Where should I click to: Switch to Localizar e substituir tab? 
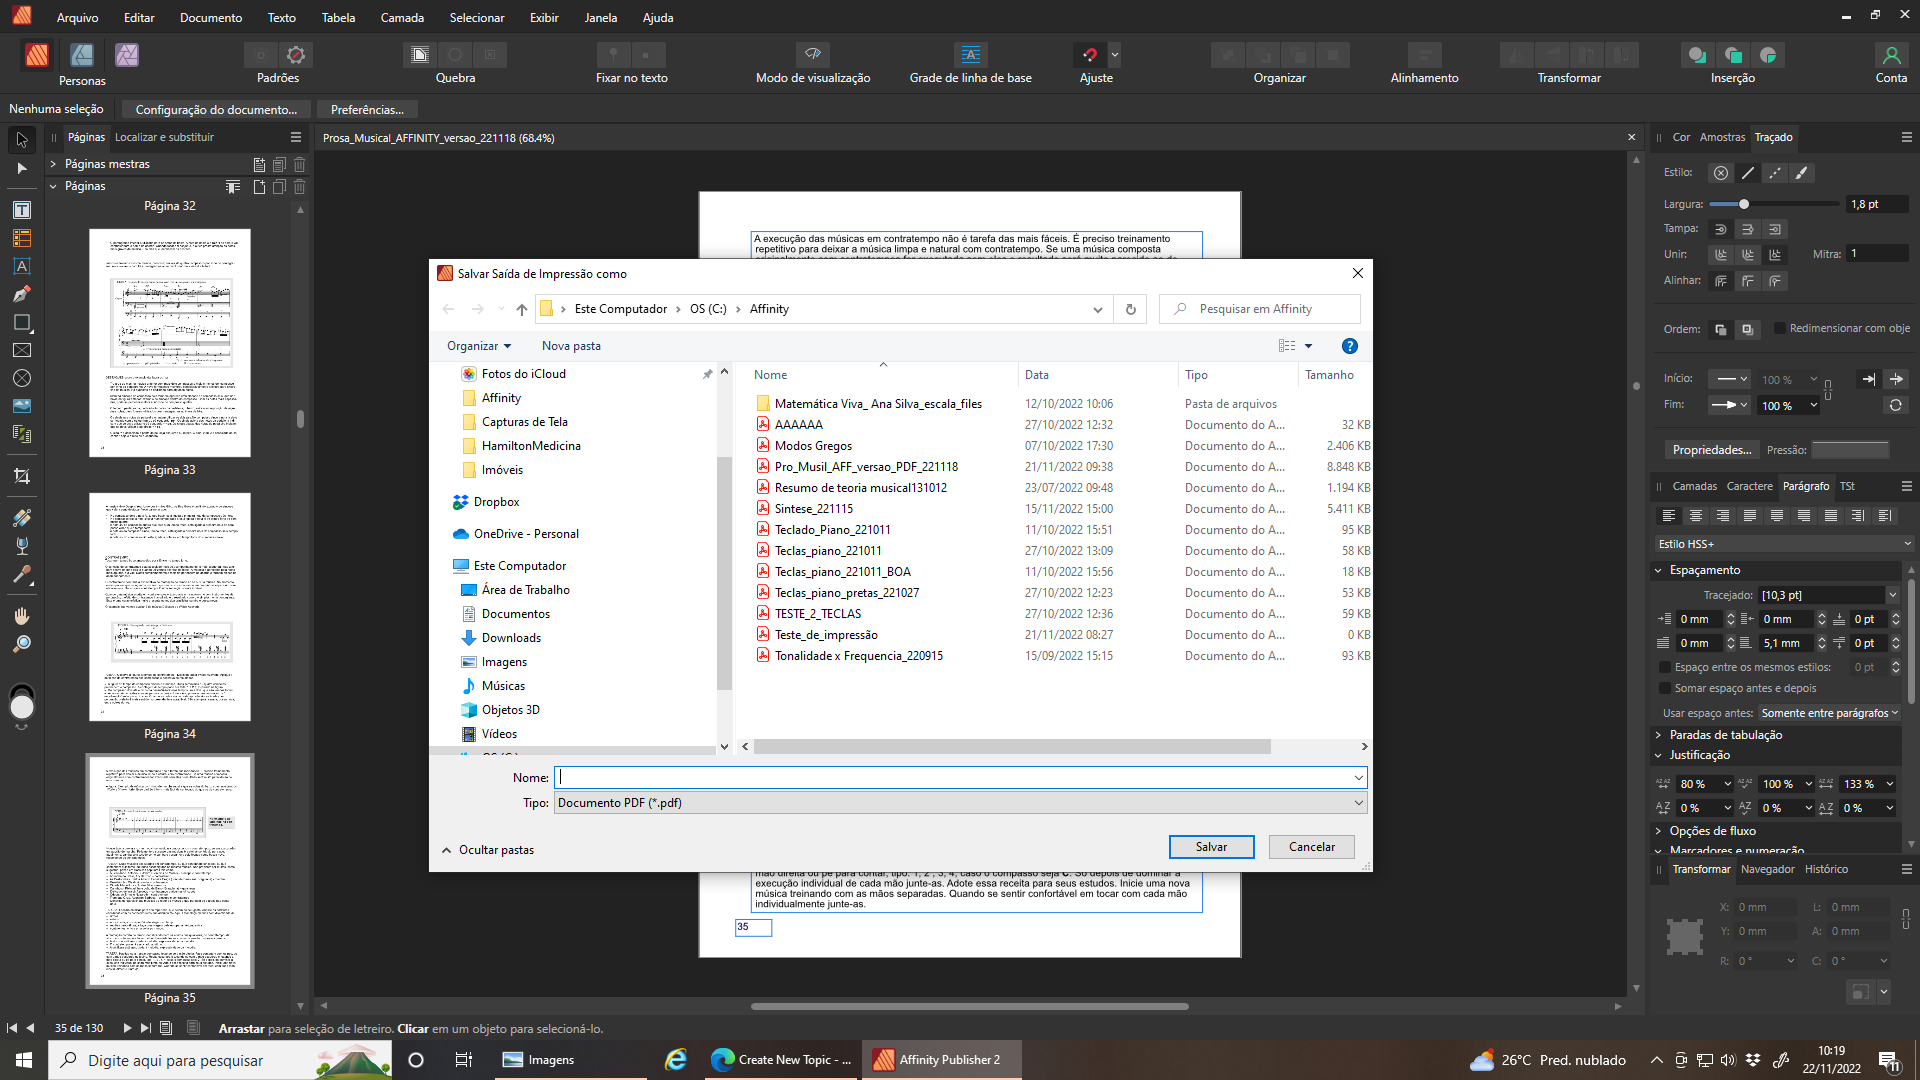point(164,137)
